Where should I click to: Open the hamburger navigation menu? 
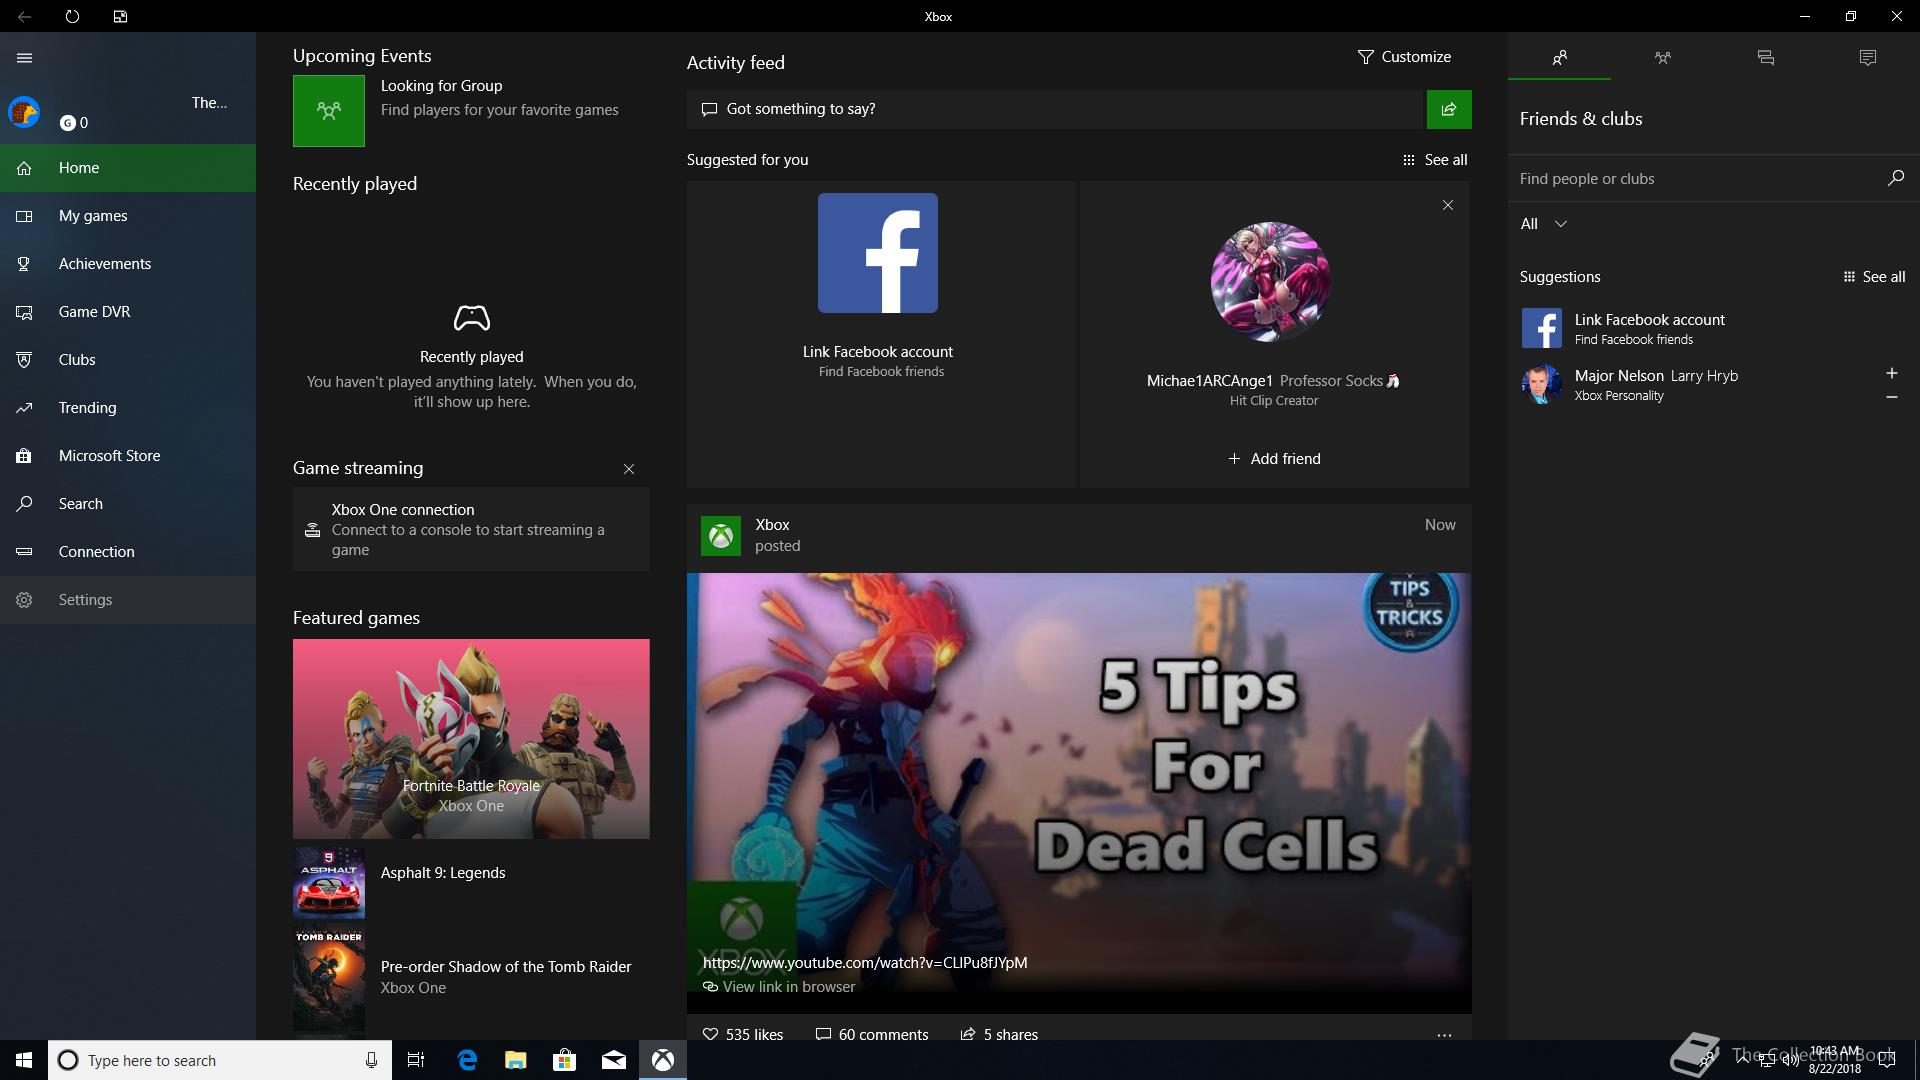(x=24, y=58)
